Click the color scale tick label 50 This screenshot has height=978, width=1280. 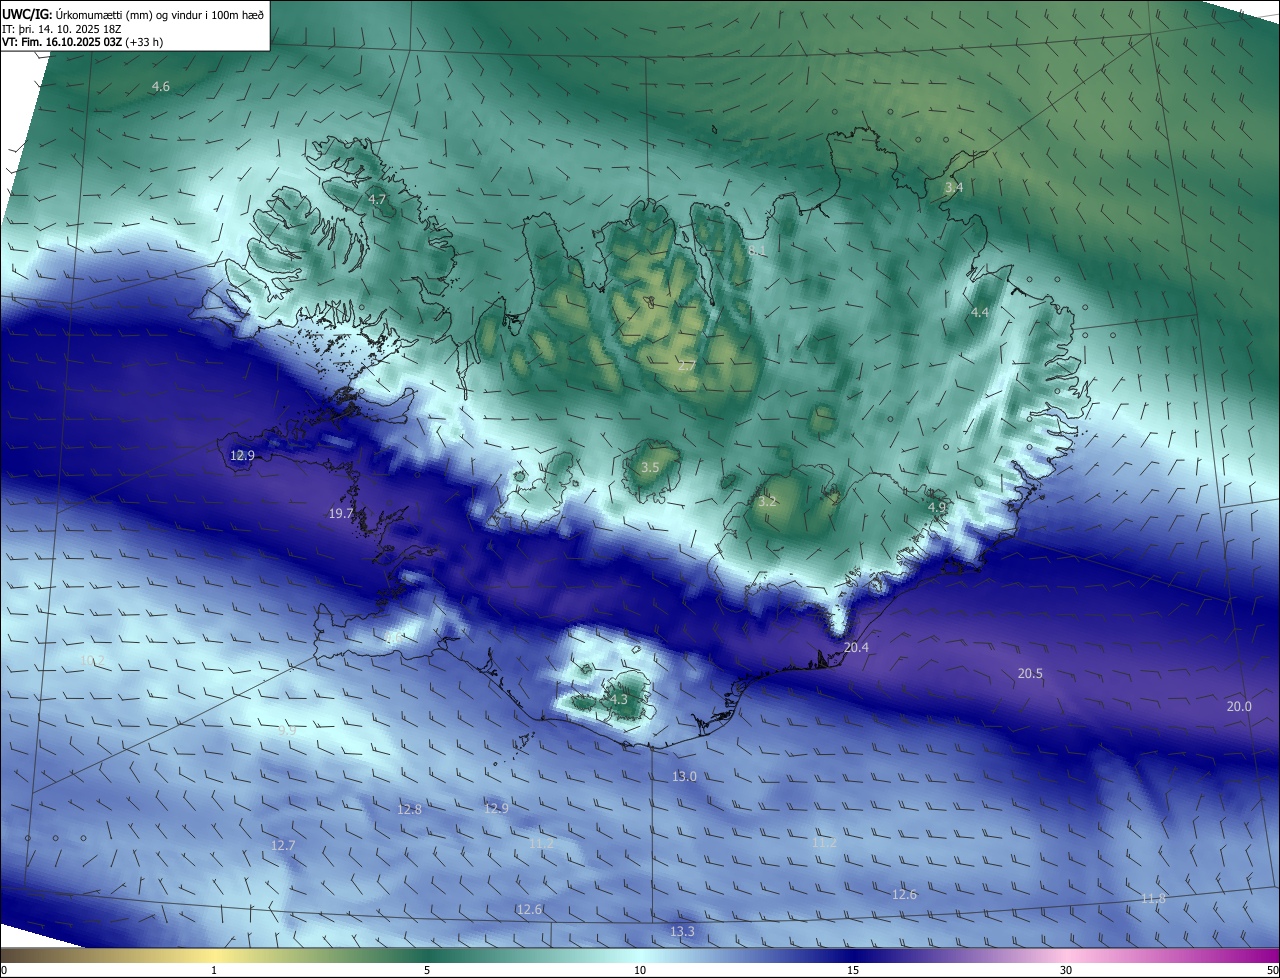coord(1272,970)
